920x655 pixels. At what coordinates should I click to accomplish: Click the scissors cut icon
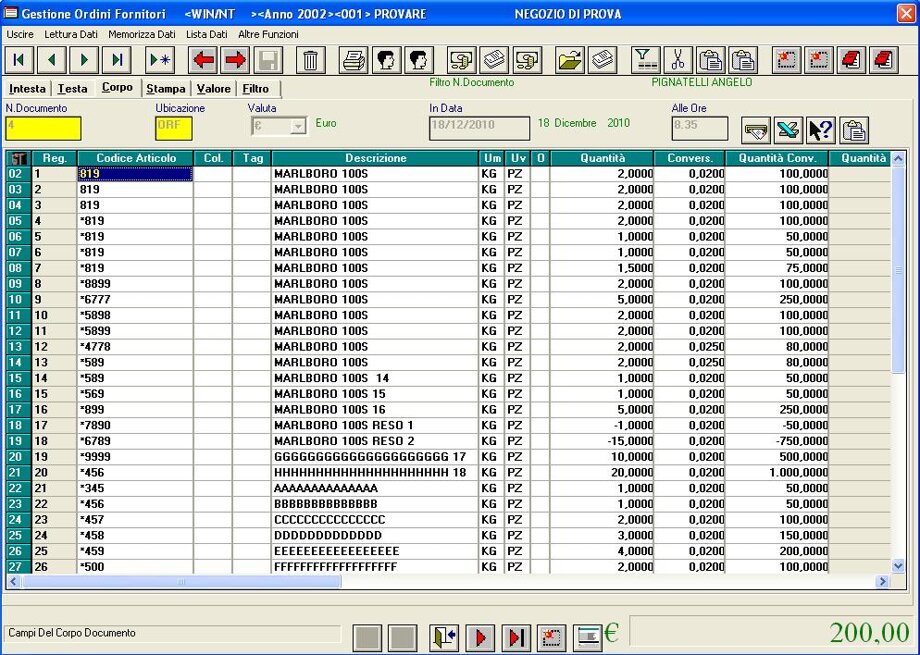[x=679, y=60]
